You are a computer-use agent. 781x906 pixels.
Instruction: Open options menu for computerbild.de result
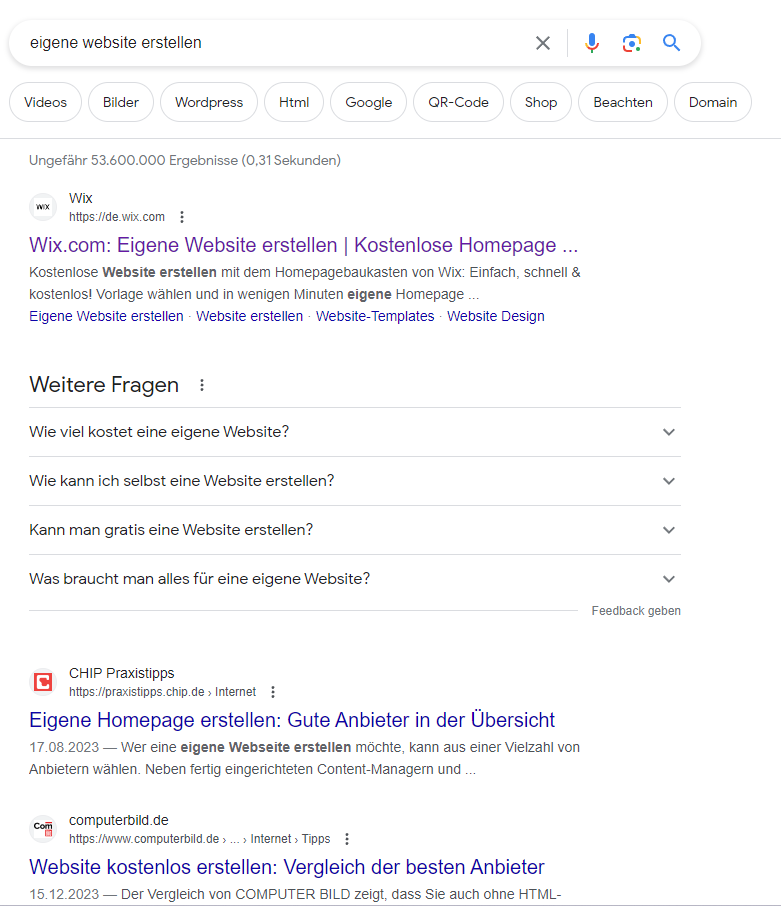coord(347,838)
